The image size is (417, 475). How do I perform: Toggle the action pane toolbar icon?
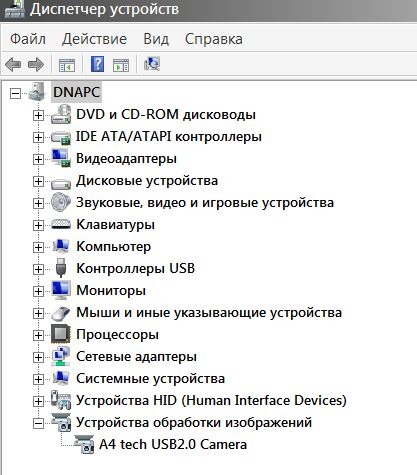[121, 64]
